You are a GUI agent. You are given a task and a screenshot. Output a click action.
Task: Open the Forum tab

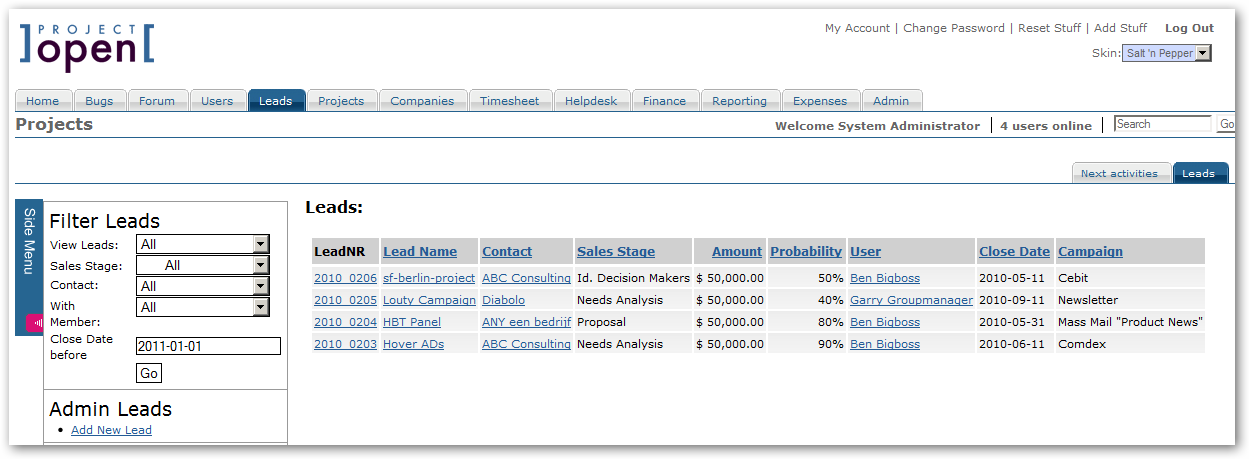coord(157,101)
